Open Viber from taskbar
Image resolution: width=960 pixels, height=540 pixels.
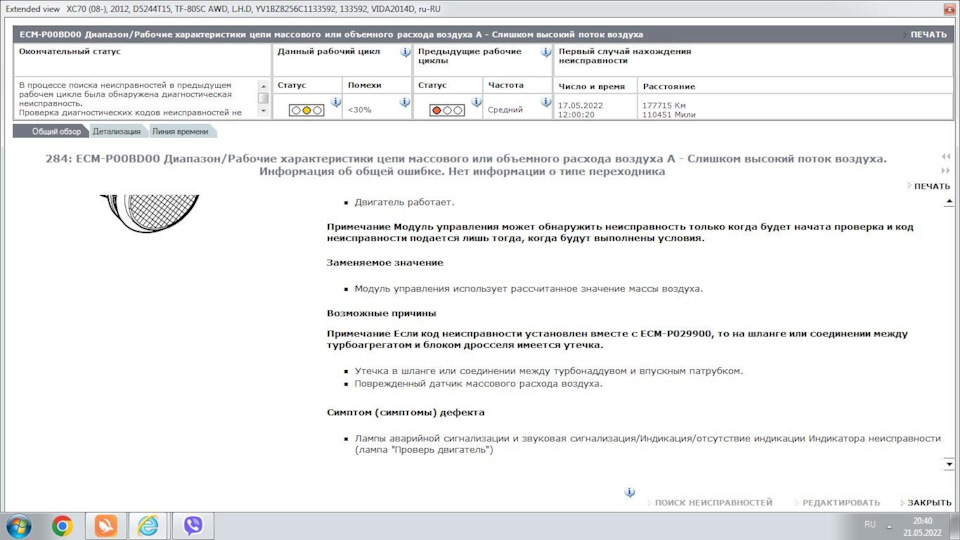(x=193, y=526)
